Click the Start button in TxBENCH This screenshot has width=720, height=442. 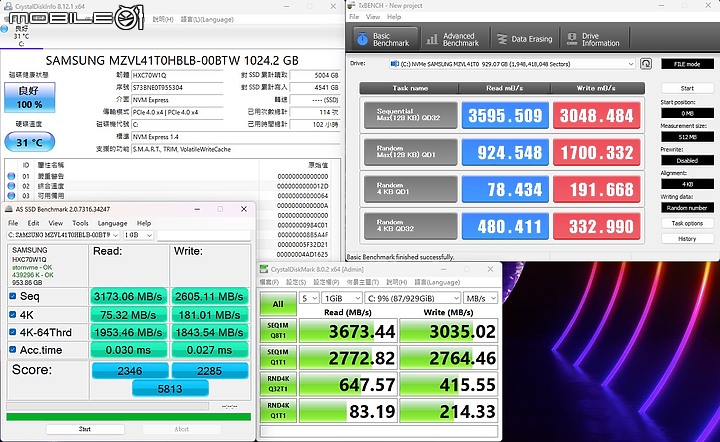[687, 88]
